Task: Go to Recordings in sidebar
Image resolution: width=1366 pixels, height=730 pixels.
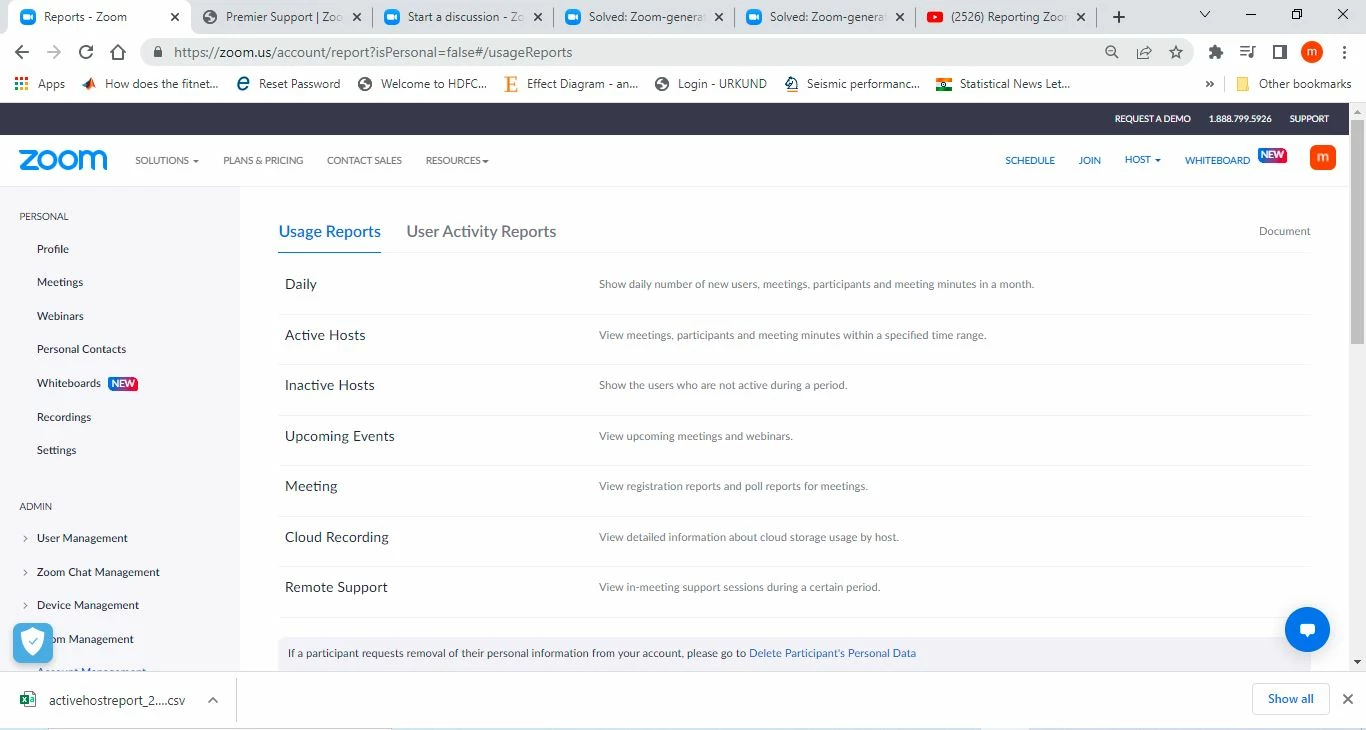Action: point(64,417)
